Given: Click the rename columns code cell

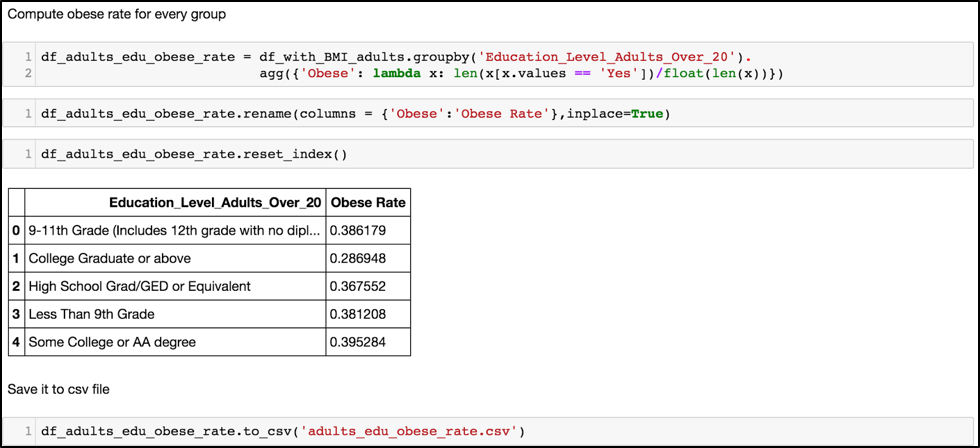Looking at the screenshot, I should 488,115.
